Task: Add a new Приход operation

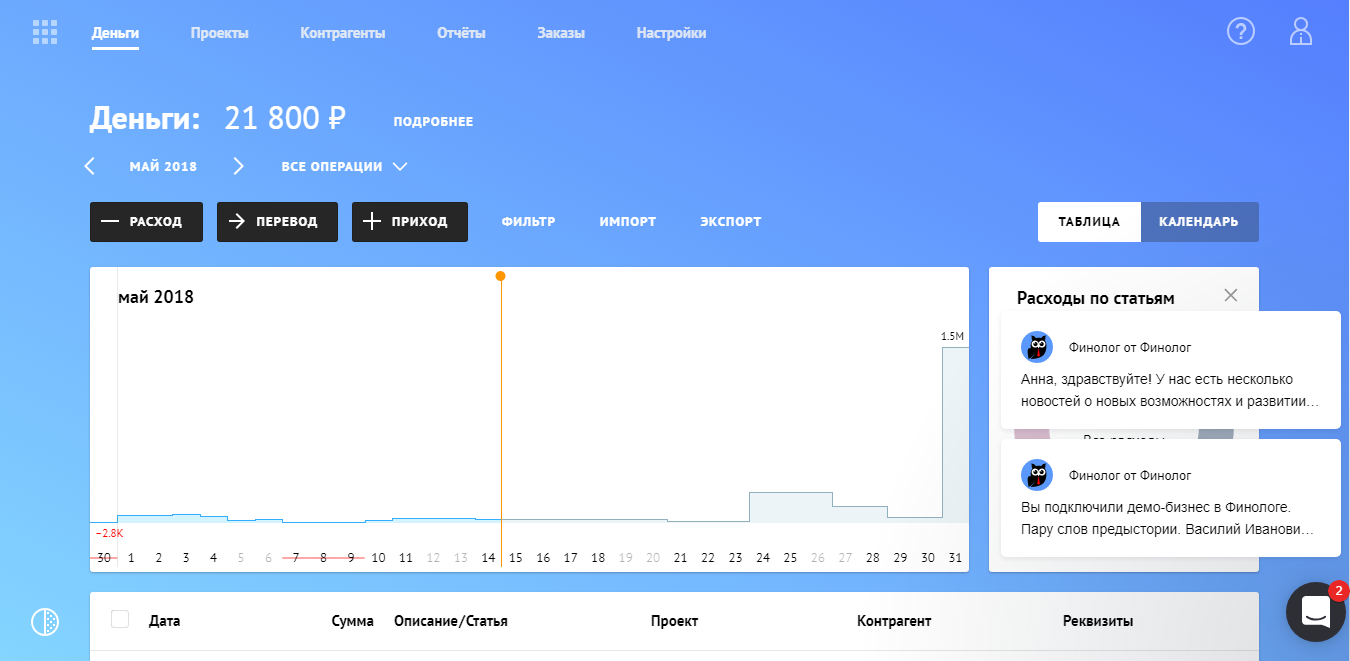Action: point(409,222)
